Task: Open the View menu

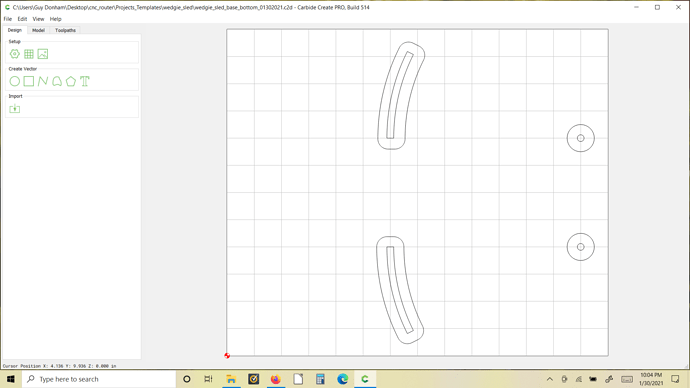Action: tap(38, 19)
